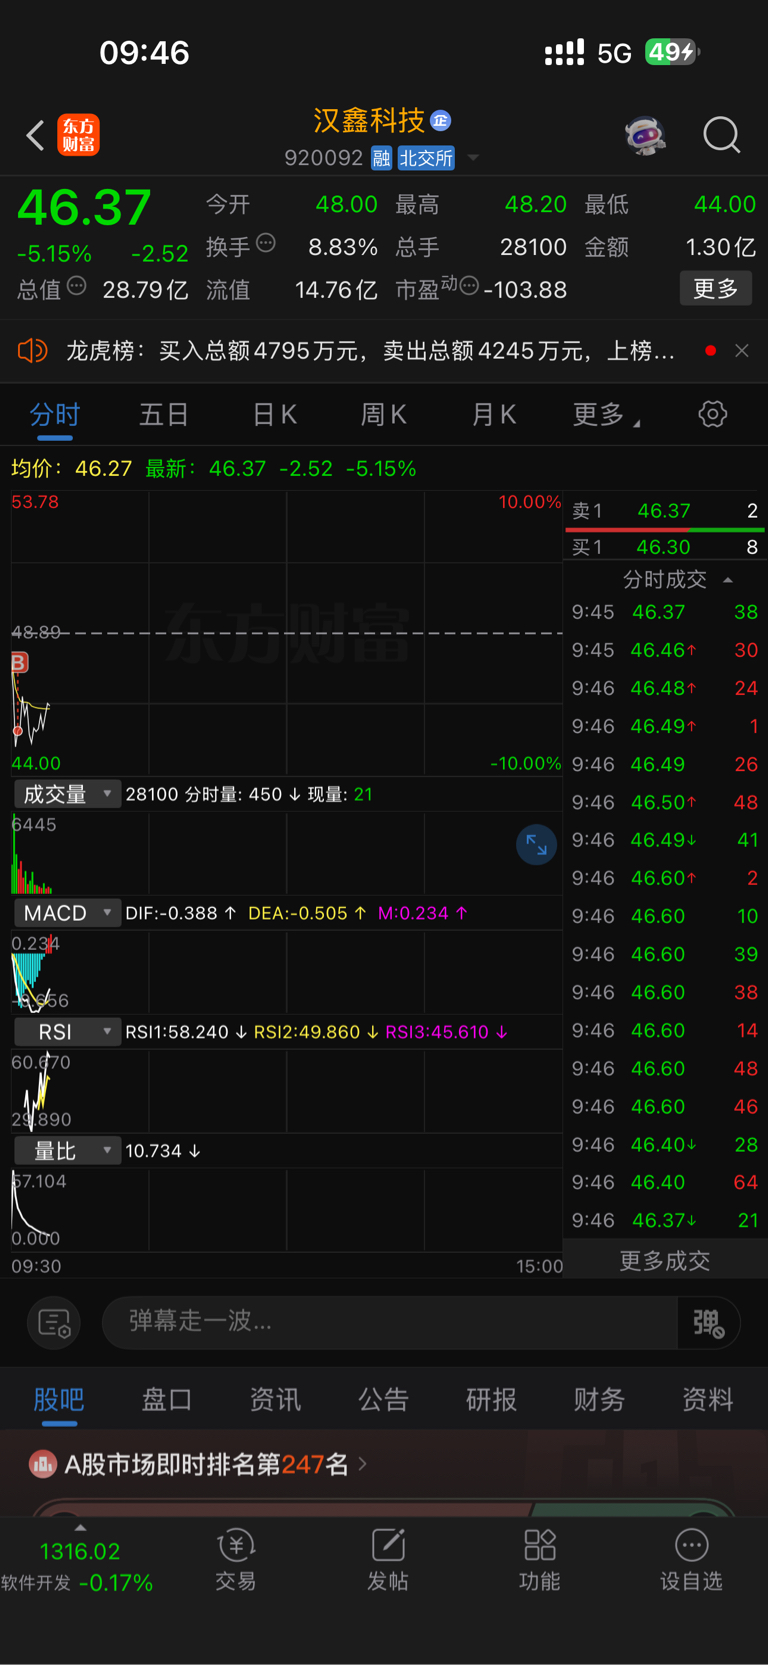Tap the speaker announcement icon
The width and height of the screenshot is (768, 1665).
point(32,351)
